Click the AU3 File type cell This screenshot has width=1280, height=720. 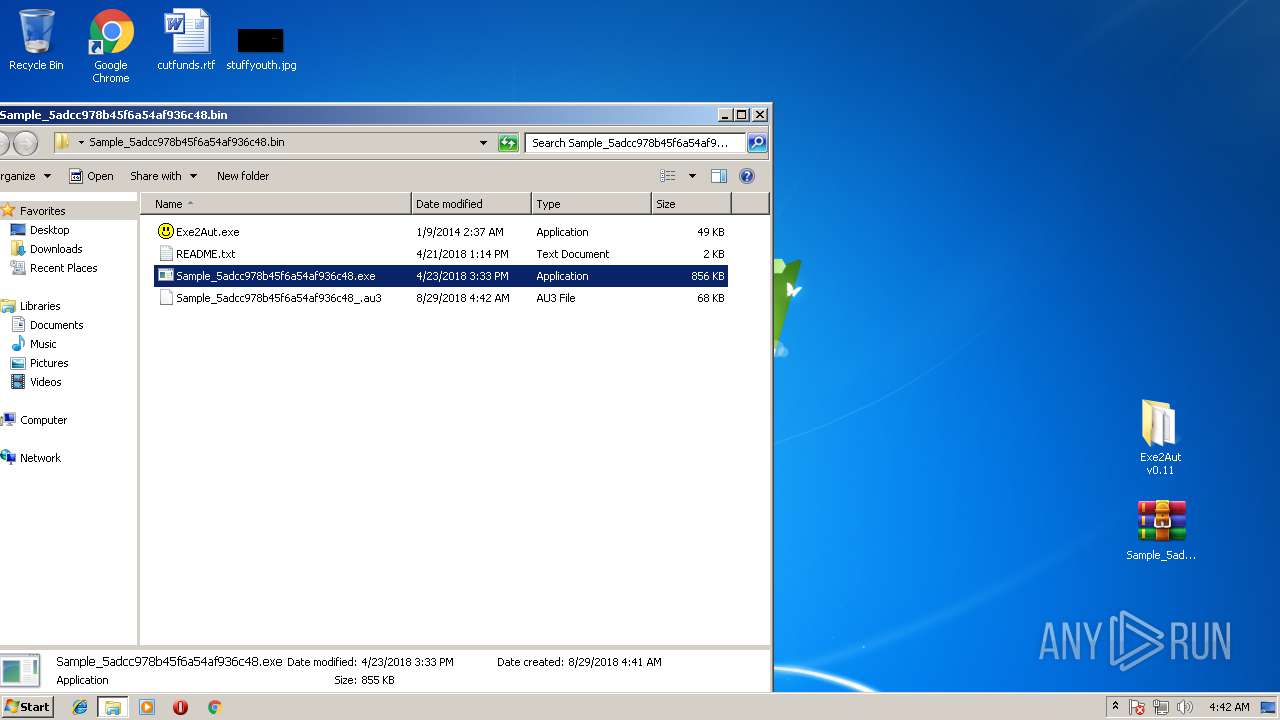[x=556, y=298]
